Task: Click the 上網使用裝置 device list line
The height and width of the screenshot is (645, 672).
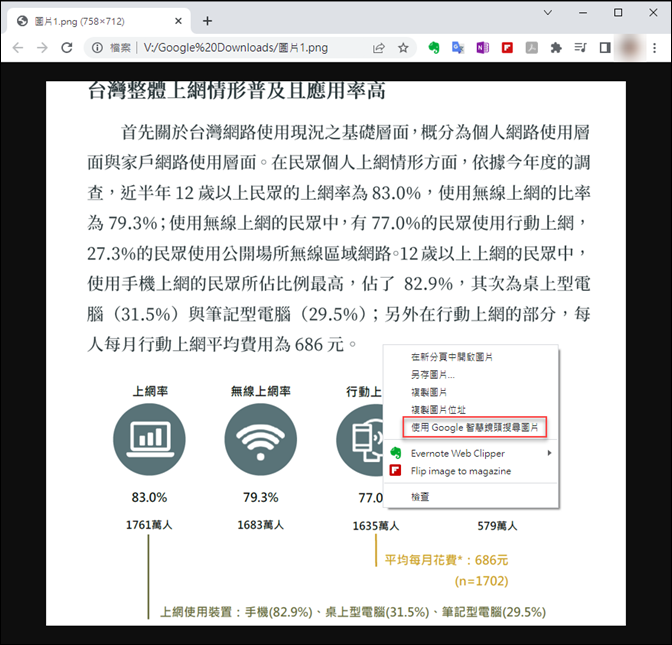Action: (x=353, y=612)
